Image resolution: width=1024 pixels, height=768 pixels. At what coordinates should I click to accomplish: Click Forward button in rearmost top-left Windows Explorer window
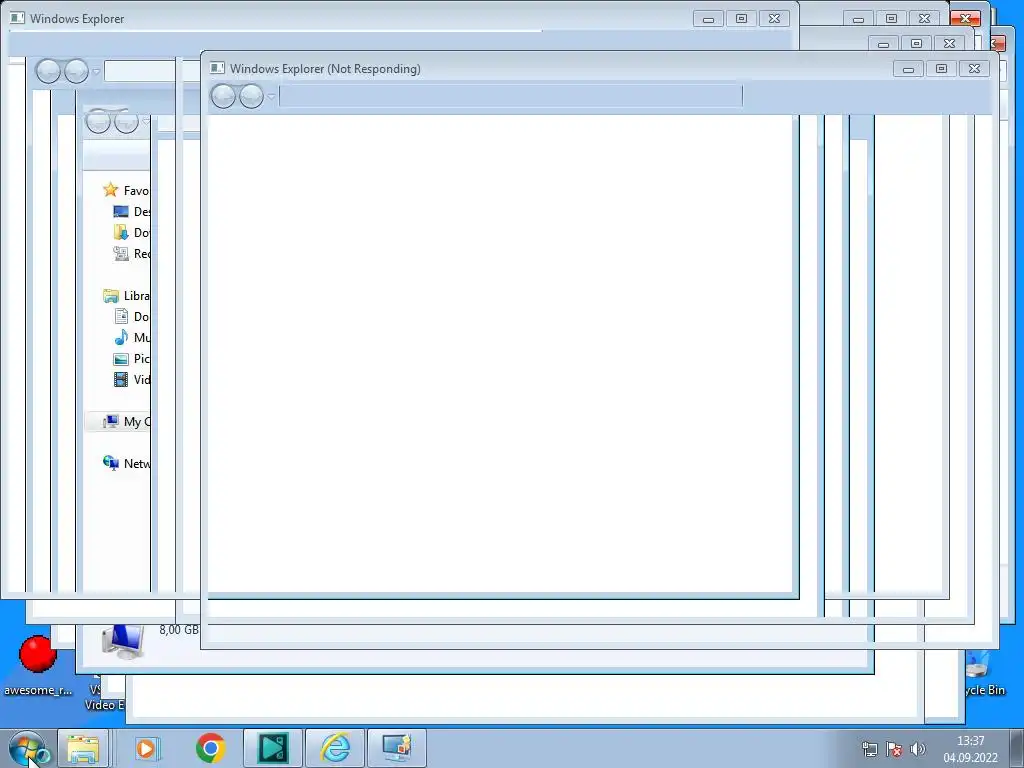point(76,71)
